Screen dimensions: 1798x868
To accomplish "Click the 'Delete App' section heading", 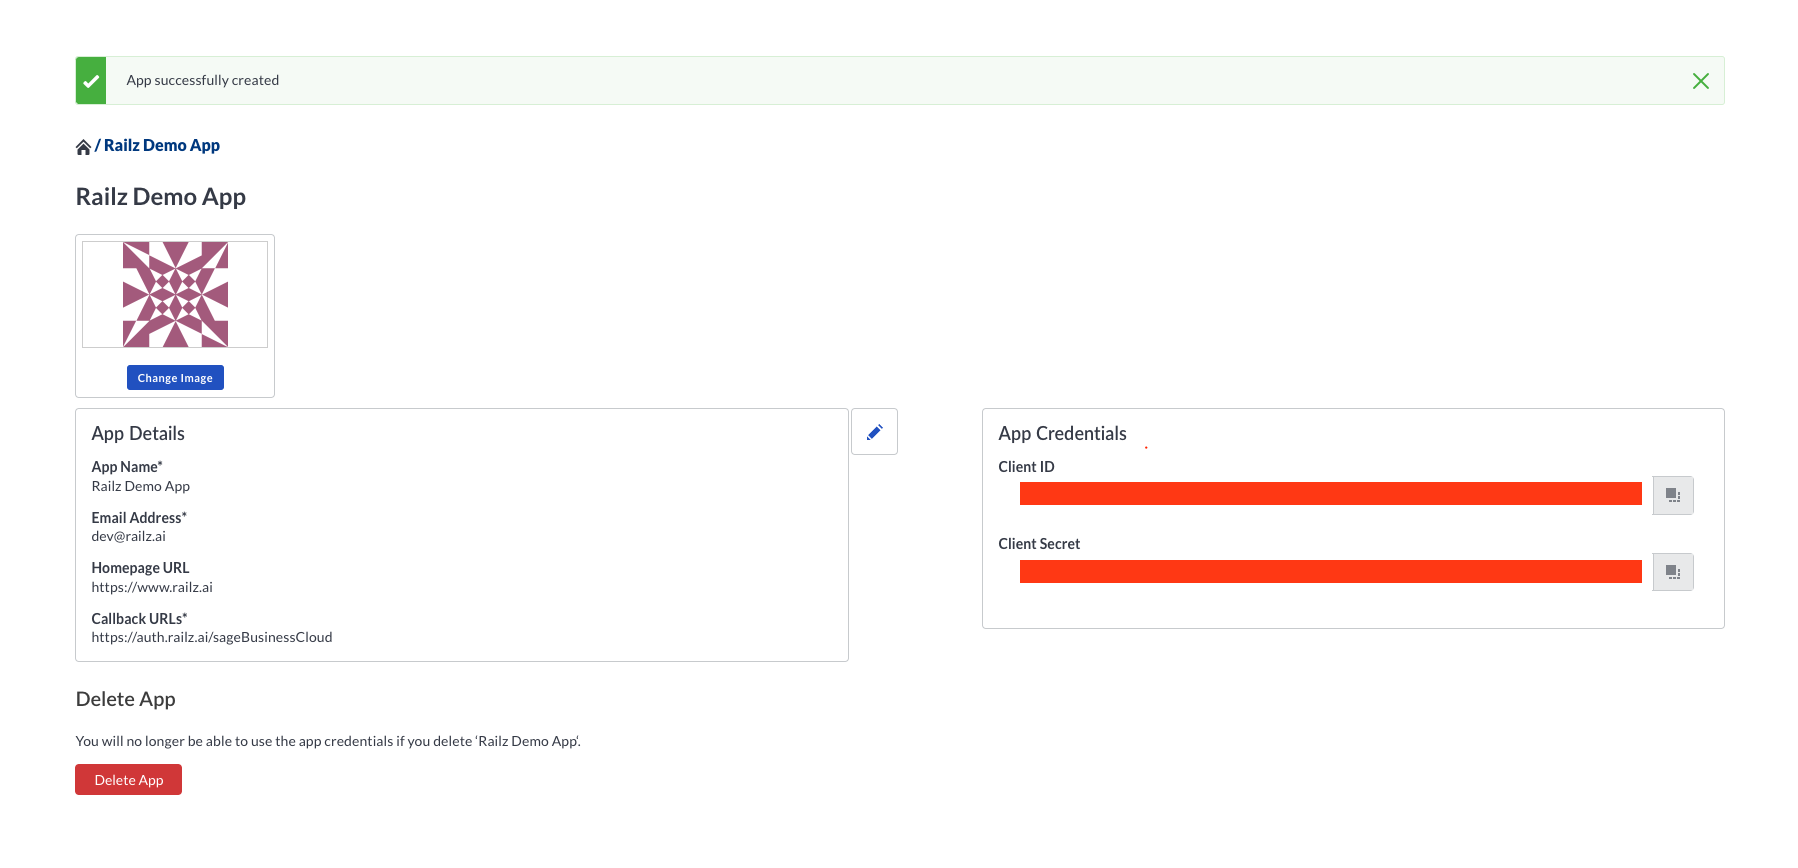I will pyautogui.click(x=126, y=699).
